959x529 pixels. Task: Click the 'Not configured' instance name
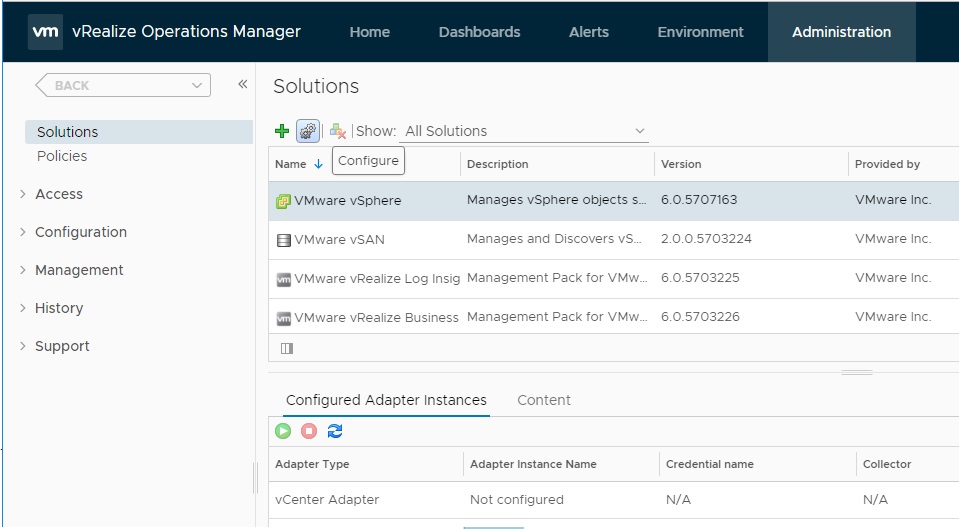516,500
